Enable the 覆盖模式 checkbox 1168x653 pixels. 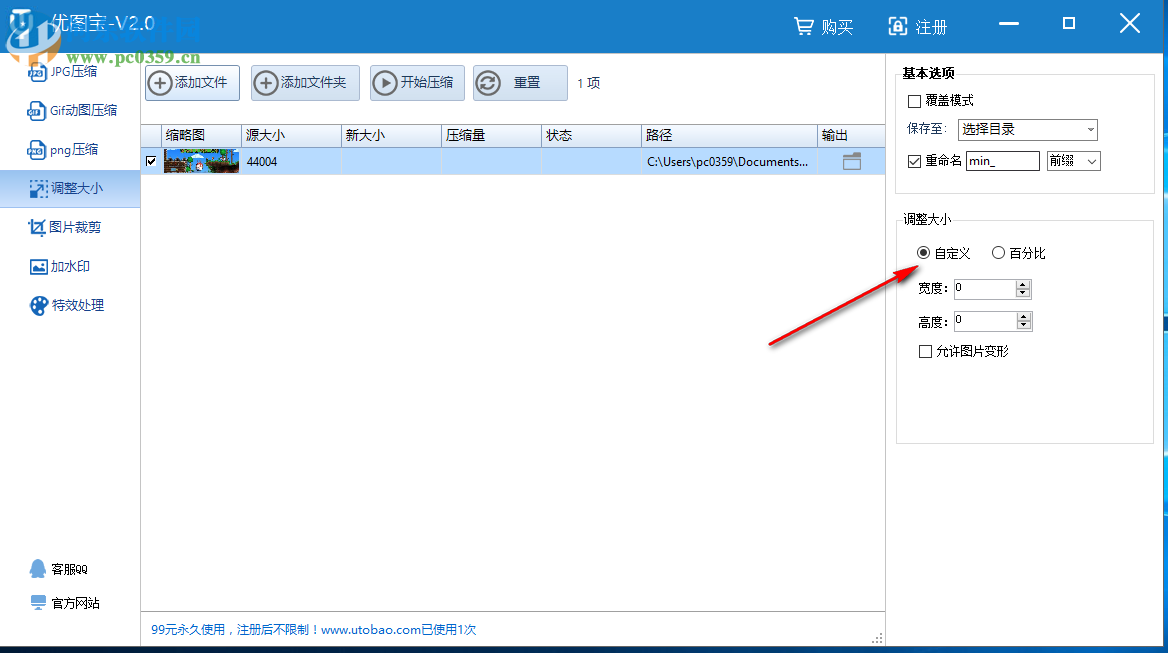pyautogui.click(x=914, y=101)
